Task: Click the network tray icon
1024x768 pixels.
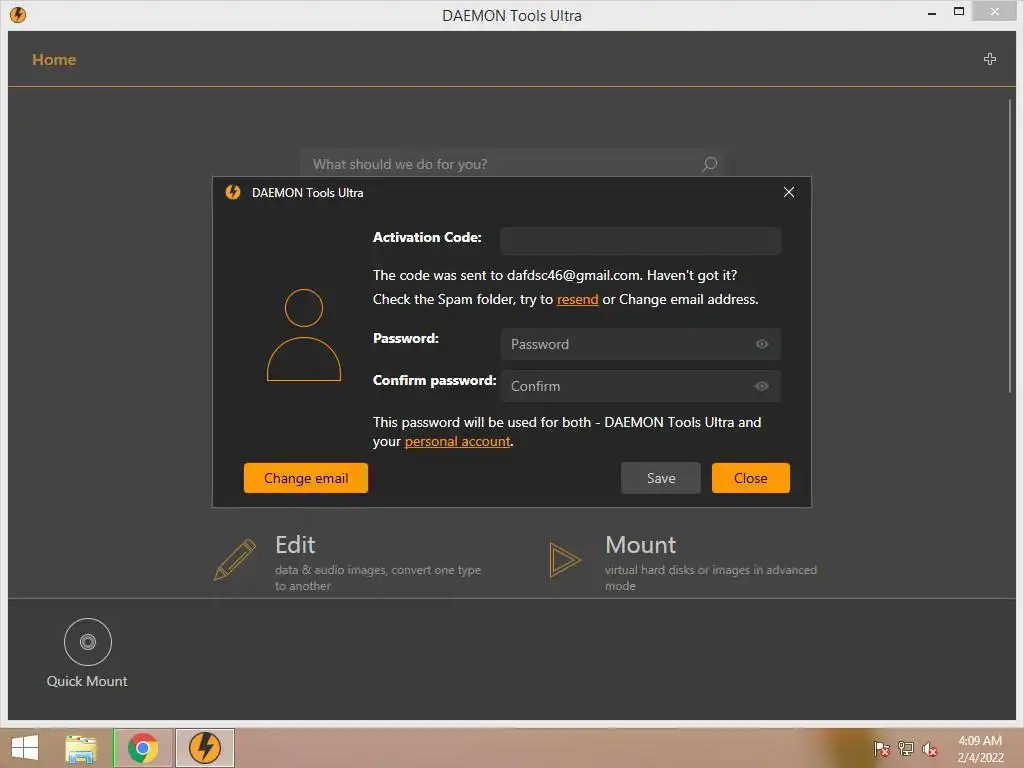Action: [x=906, y=749]
